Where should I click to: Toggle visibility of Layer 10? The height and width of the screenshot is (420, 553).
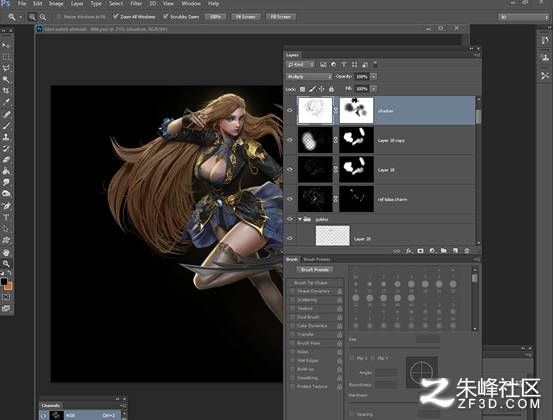(290, 169)
